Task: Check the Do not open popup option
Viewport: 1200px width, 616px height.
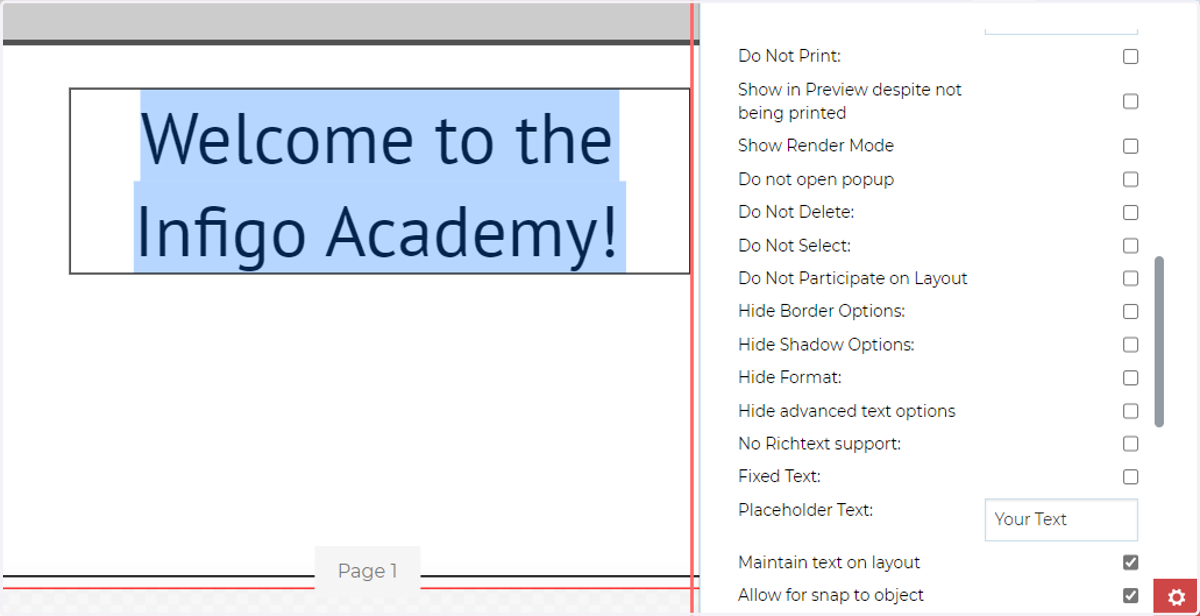Action: coord(1130,180)
